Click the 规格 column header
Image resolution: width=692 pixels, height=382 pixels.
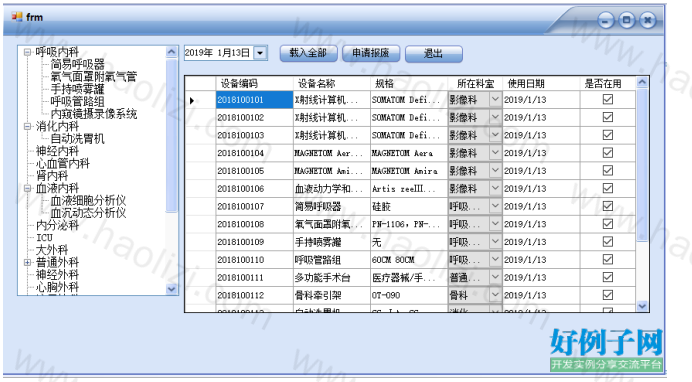[x=409, y=83]
